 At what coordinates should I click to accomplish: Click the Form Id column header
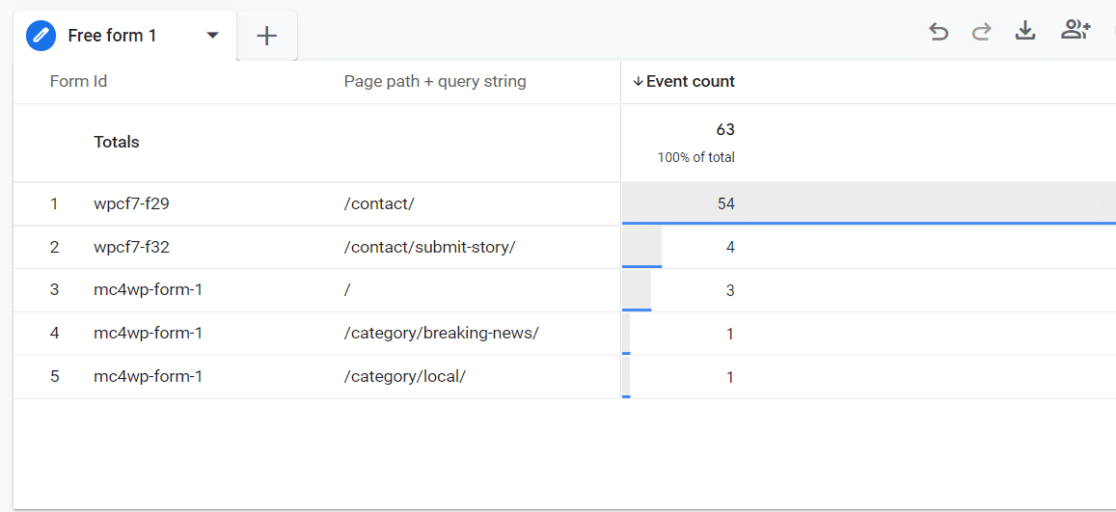(78, 81)
